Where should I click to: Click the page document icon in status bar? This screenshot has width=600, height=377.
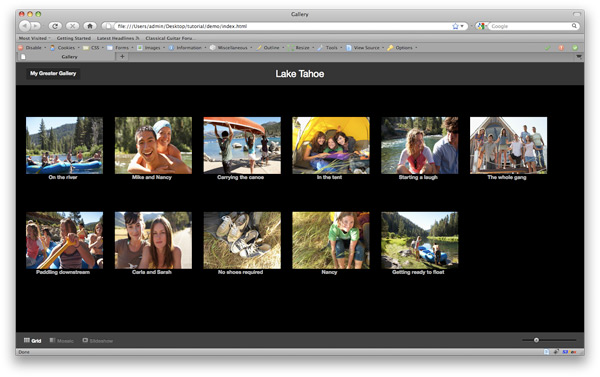tap(546, 352)
